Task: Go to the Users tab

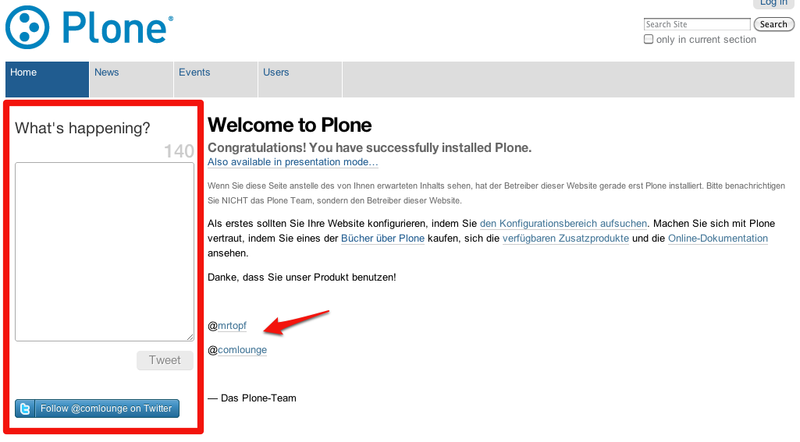Action: [x=276, y=73]
